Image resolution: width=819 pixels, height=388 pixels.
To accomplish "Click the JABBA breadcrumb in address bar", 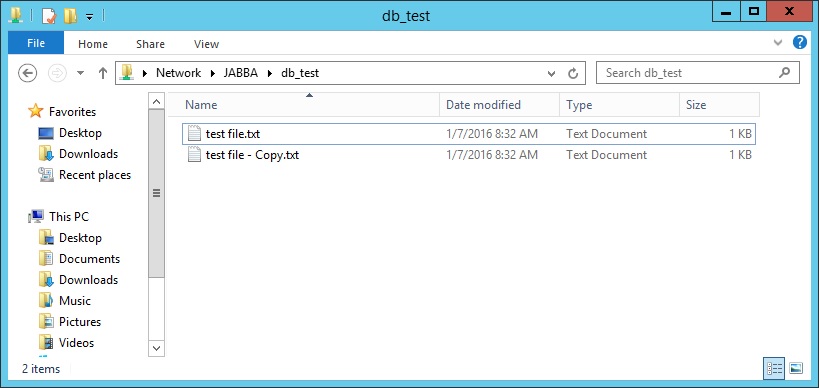I will 241,73.
